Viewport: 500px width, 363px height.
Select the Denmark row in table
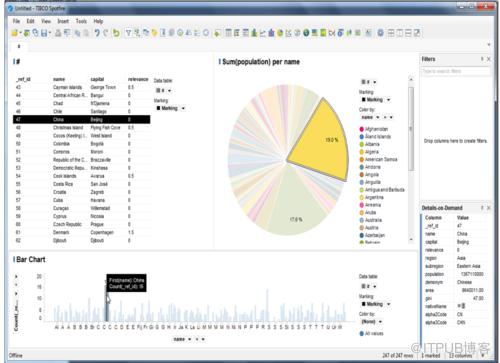(81, 232)
